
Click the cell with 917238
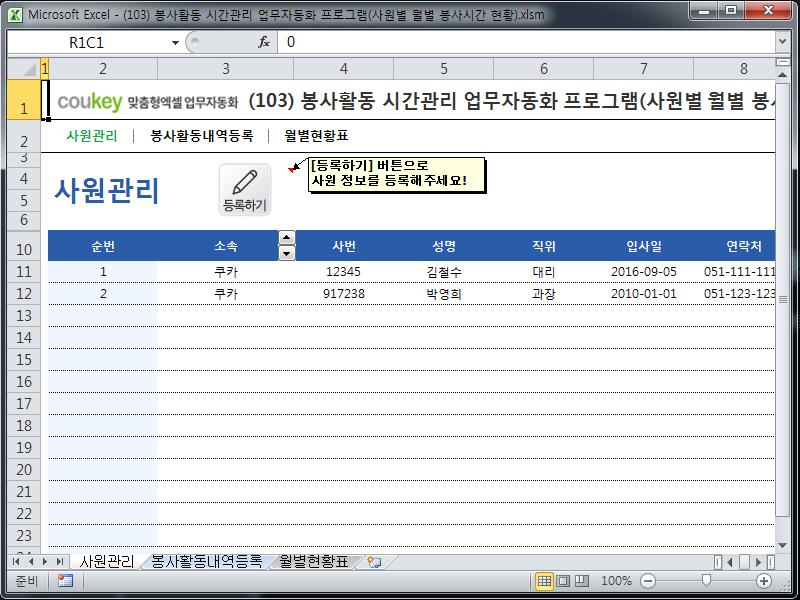[x=344, y=294]
